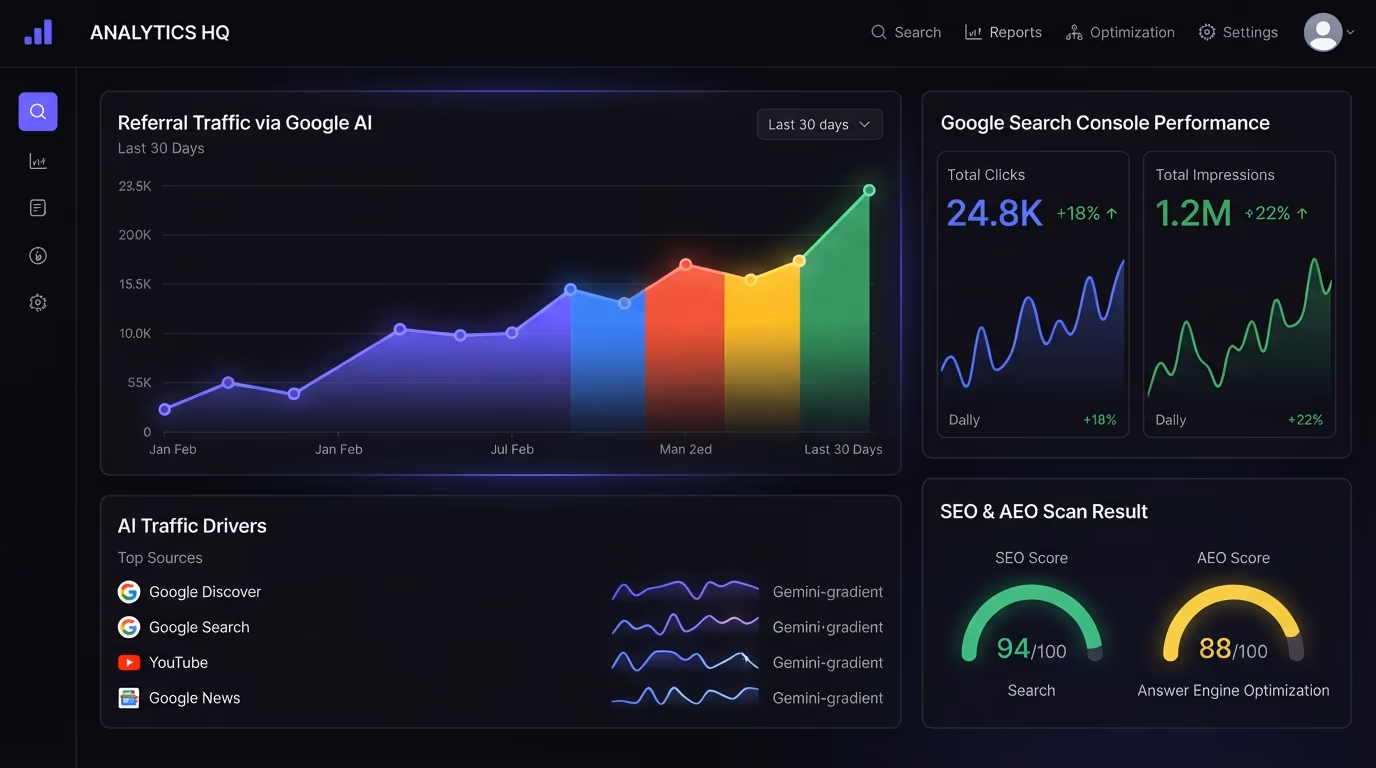The height and width of the screenshot is (768, 1376).
Task: Click the Google icon beside Google Search
Action: (129, 627)
